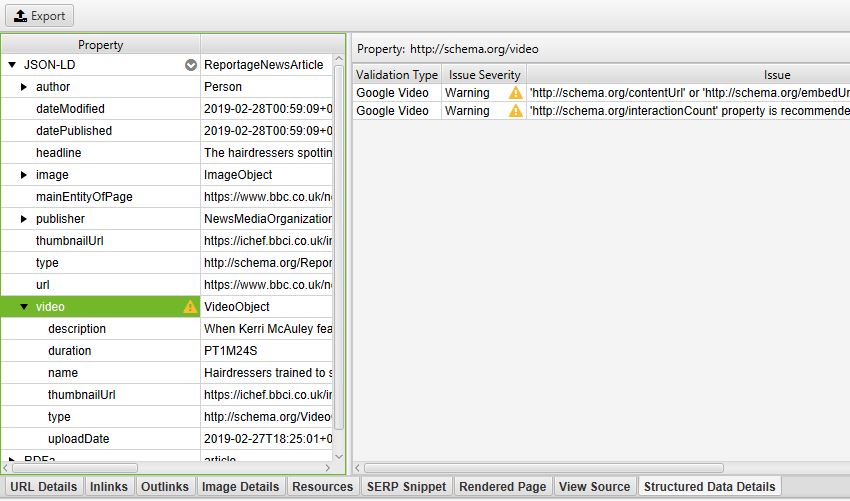
Task: Switch to the URL Details tab
Action: tap(43, 487)
